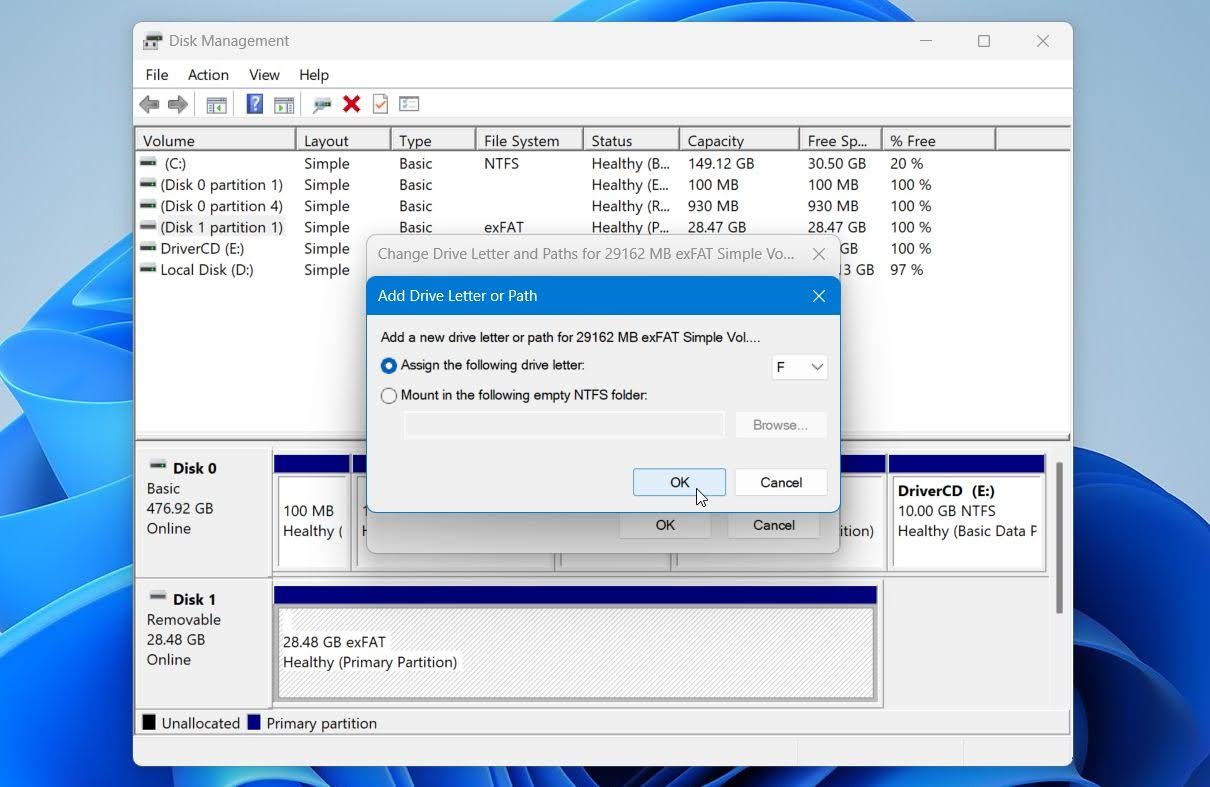Click the Status column header
Screen dimensions: 1210x787
[631, 141]
